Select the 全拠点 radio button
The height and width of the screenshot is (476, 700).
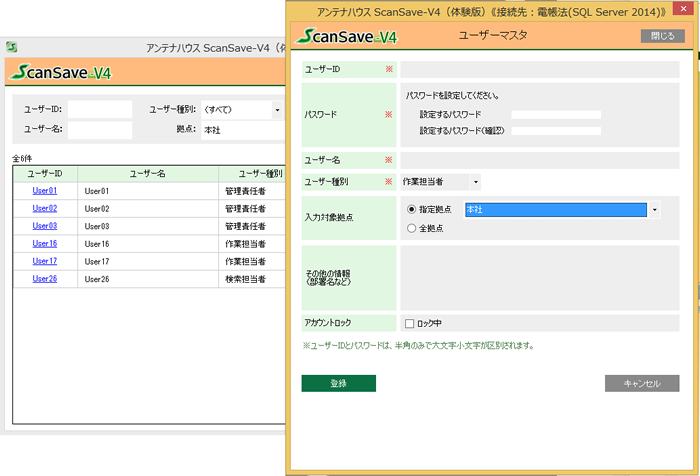point(412,228)
